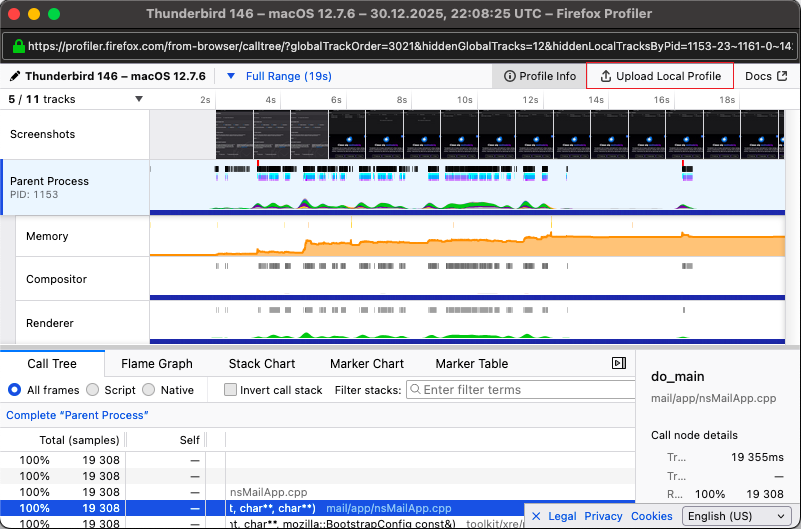802x531 pixels.
Task: Click the do_main sidebar title
Action: (x=677, y=377)
